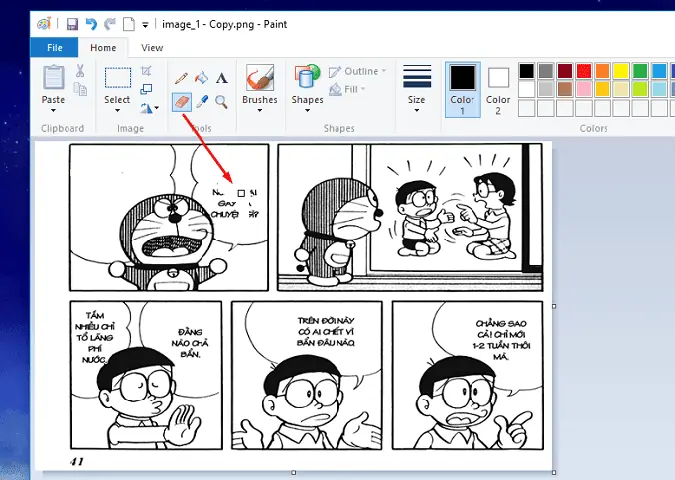The width and height of the screenshot is (675, 480).
Task: Switch to the Home tab
Action: (103, 48)
